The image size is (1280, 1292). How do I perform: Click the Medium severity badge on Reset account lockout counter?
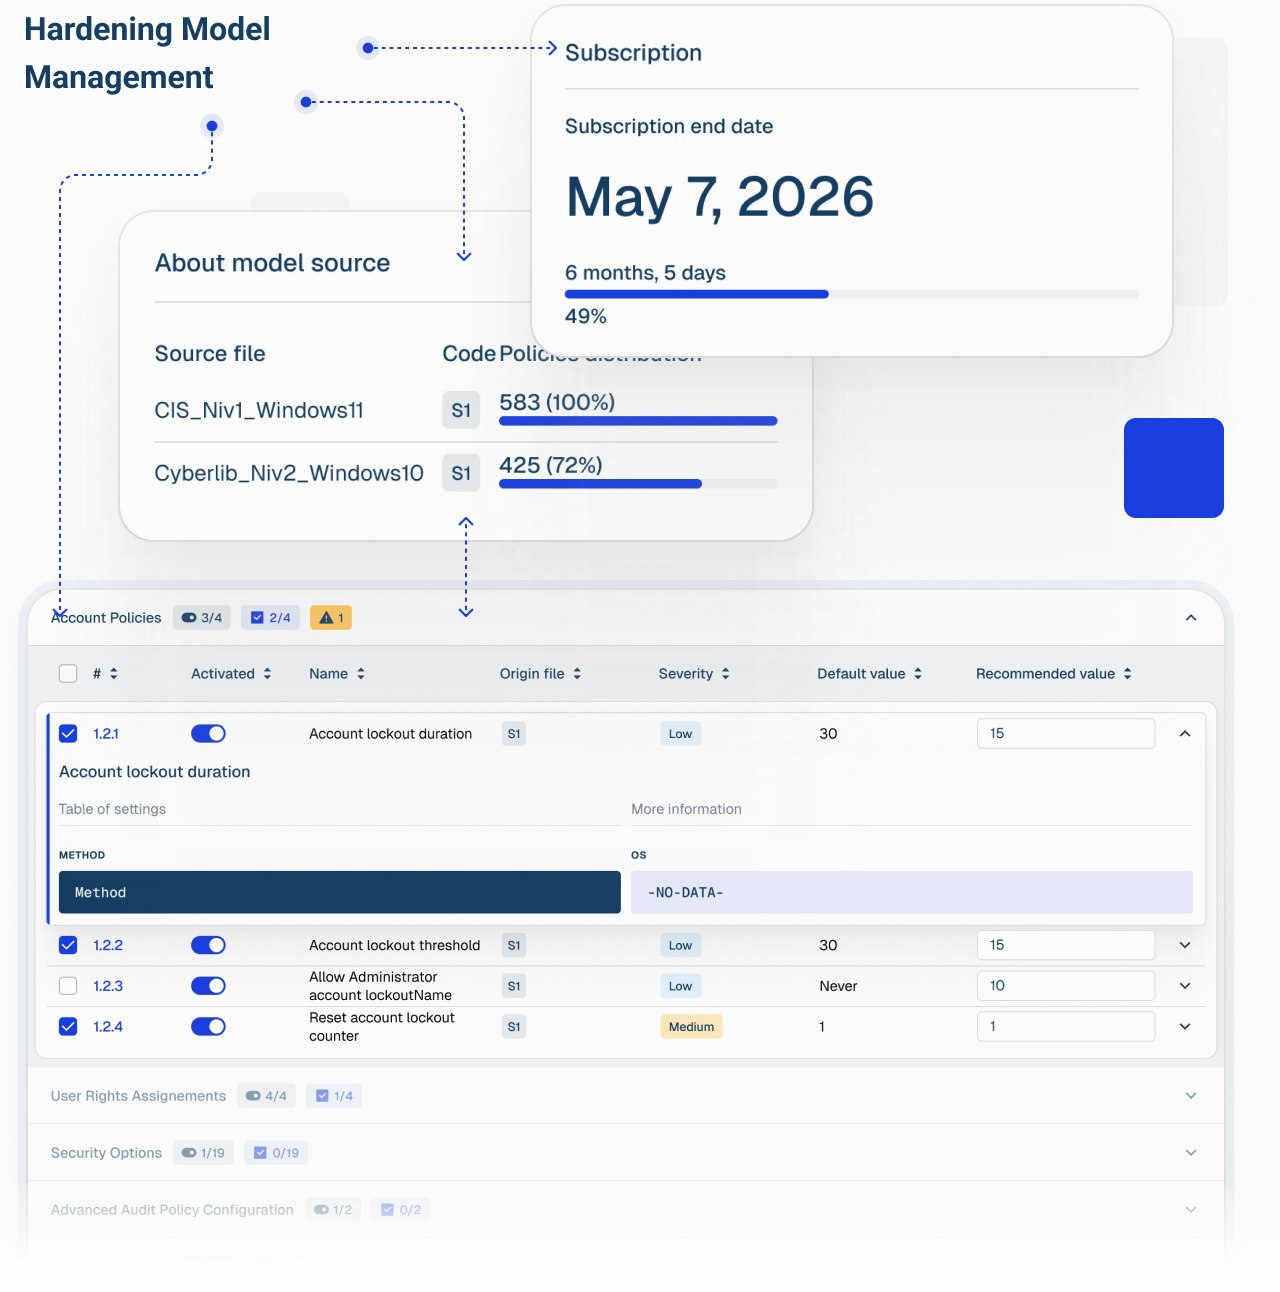tap(691, 1026)
